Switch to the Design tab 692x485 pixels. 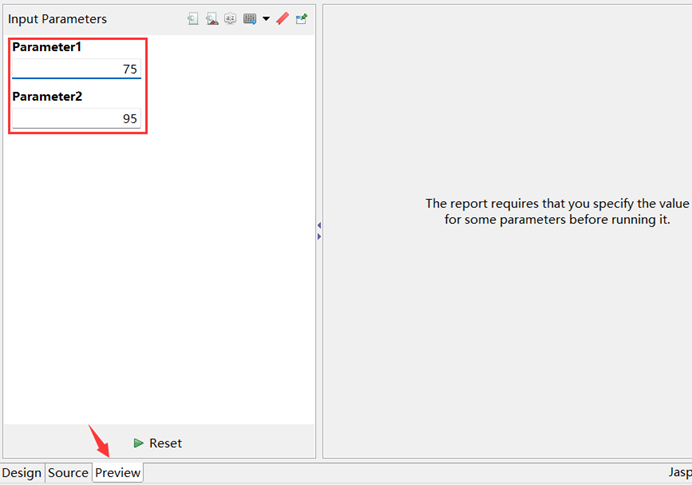[22, 473]
